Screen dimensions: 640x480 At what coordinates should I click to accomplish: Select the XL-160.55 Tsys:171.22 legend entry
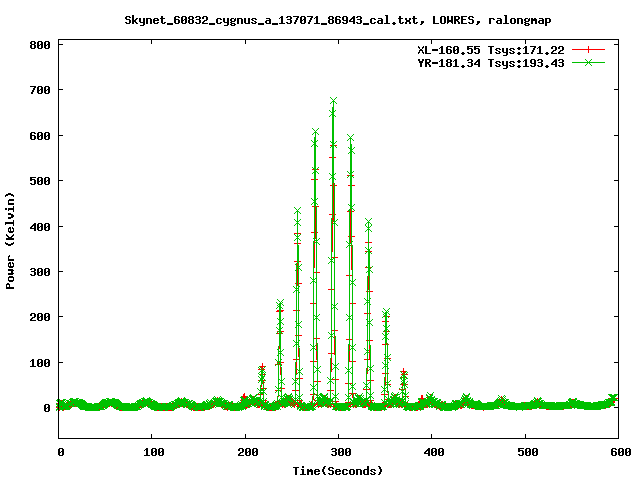point(491,50)
